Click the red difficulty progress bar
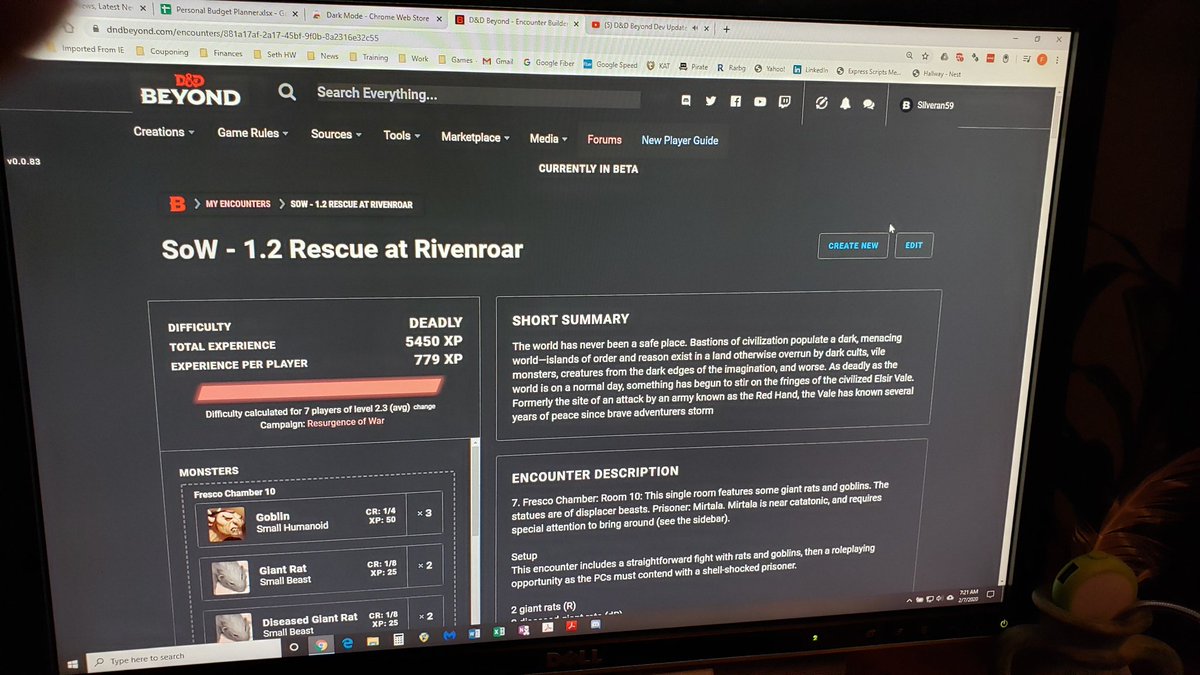This screenshot has height=675, width=1200. (x=319, y=387)
